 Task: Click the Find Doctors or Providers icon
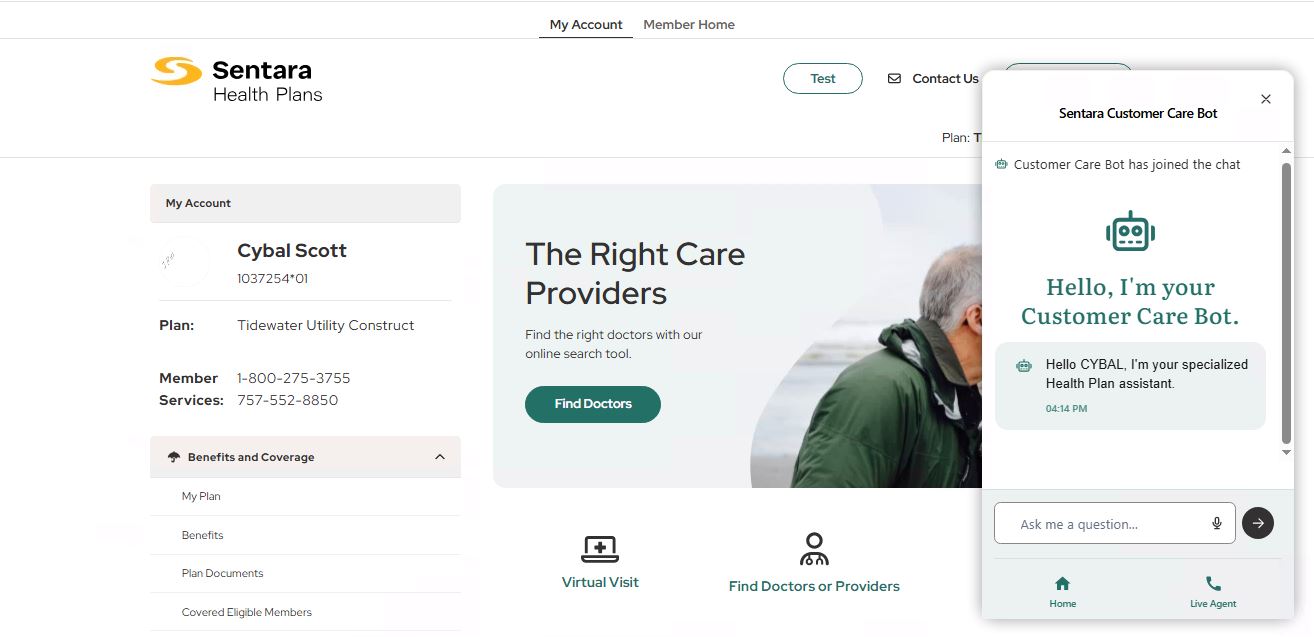(x=814, y=549)
